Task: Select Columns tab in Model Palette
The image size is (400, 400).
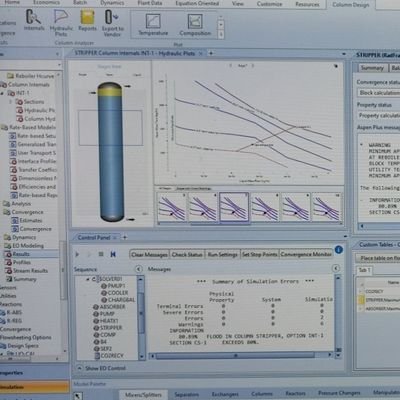Action: (x=262, y=394)
